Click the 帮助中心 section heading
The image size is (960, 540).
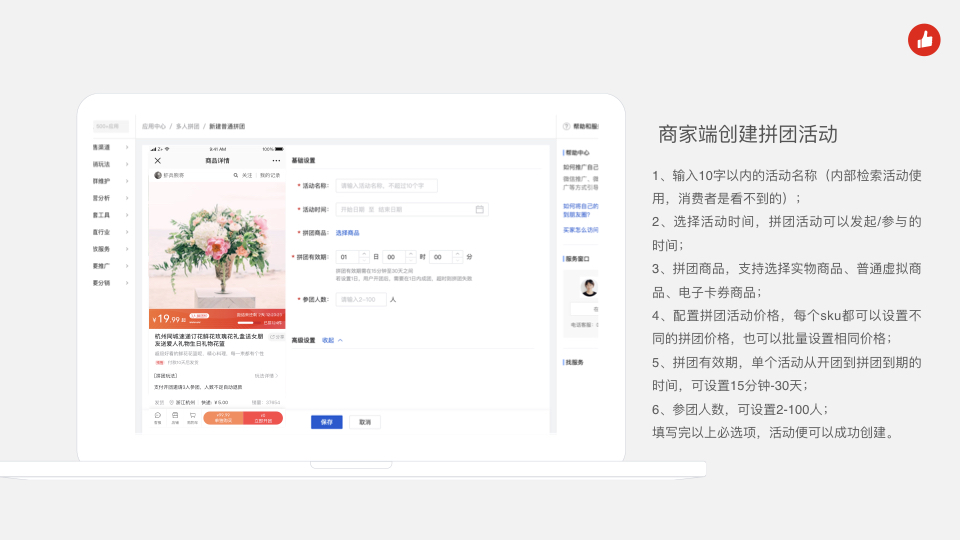click(577, 152)
